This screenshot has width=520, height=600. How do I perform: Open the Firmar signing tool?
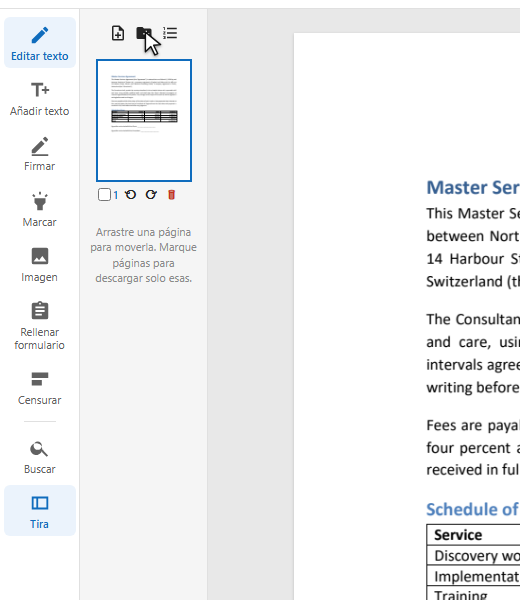tap(40, 153)
